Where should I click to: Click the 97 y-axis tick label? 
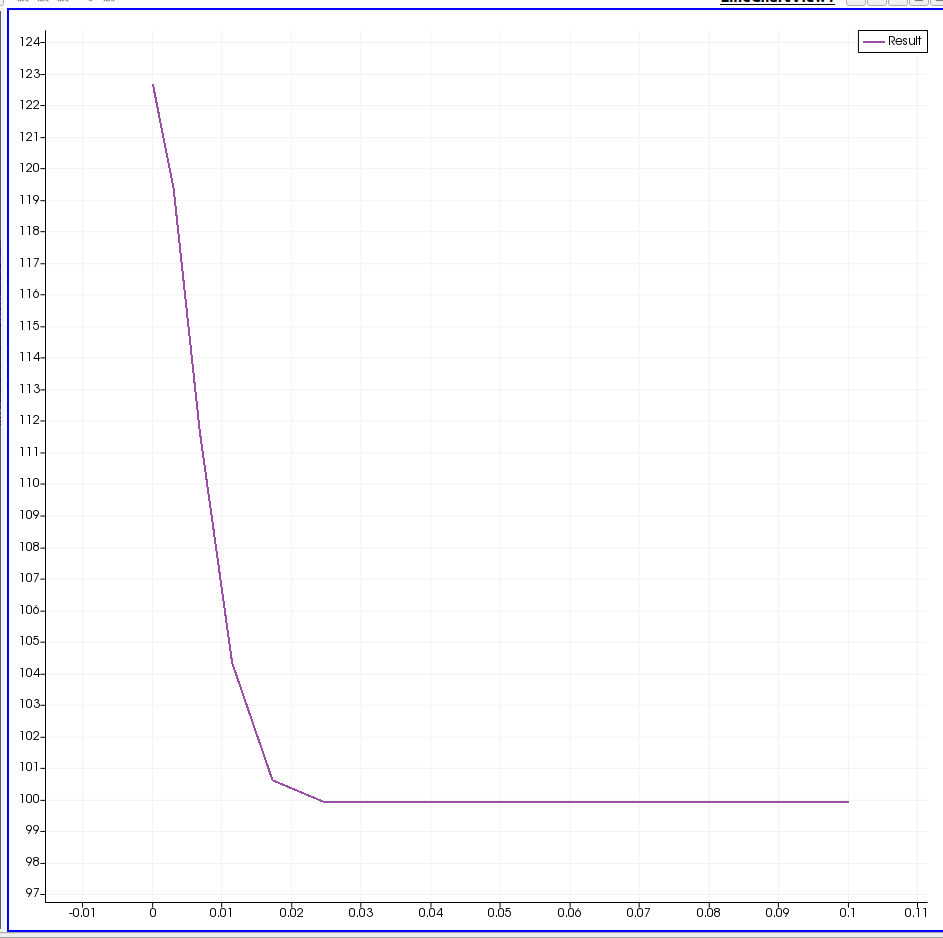(x=32, y=893)
